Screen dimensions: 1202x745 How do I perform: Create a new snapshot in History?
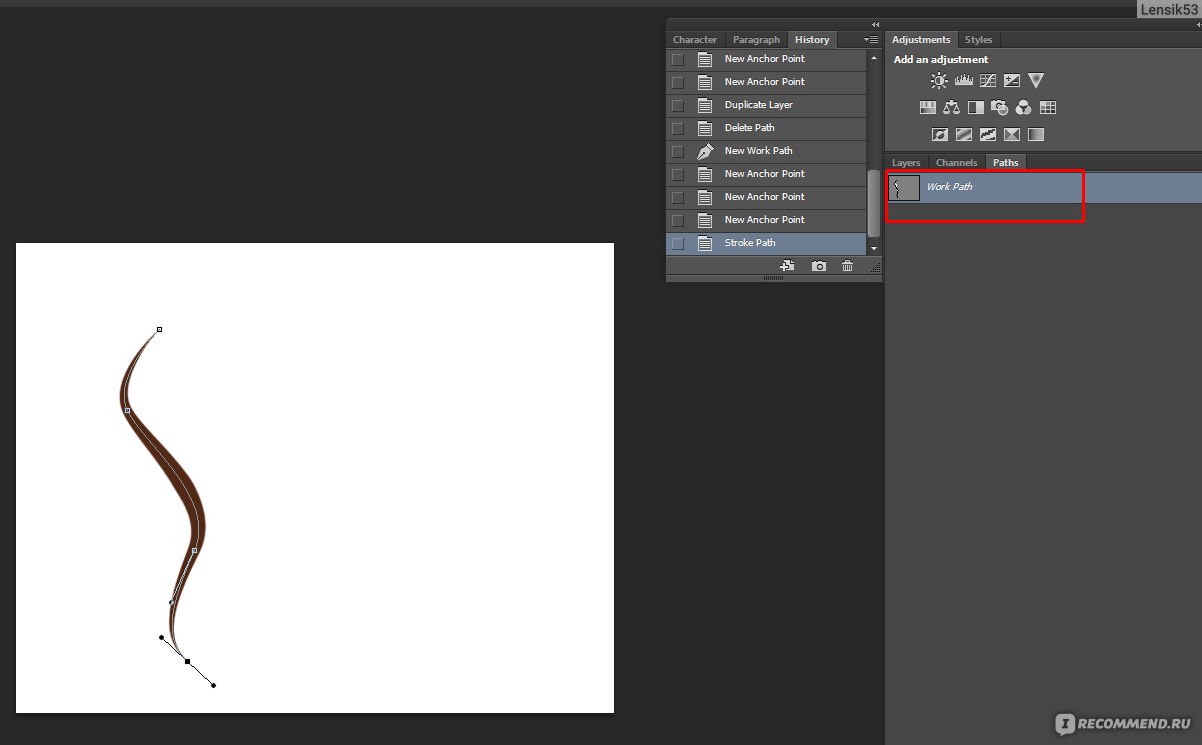[x=819, y=266]
